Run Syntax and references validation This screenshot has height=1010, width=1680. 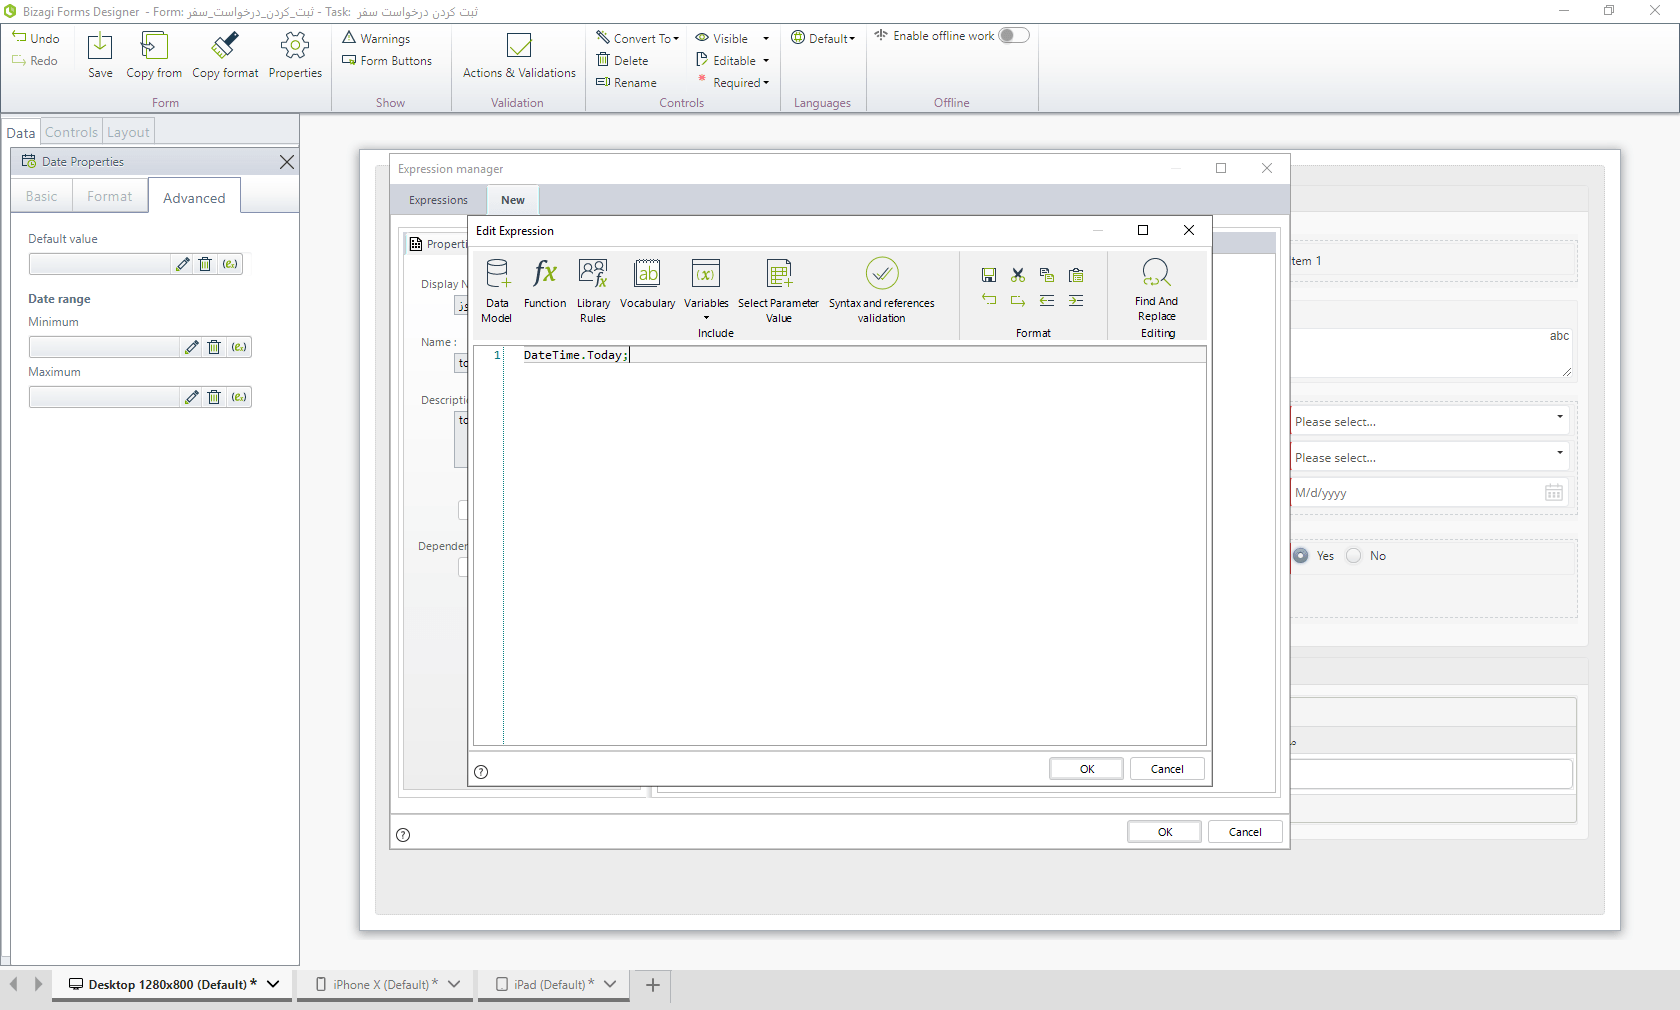pos(882,290)
